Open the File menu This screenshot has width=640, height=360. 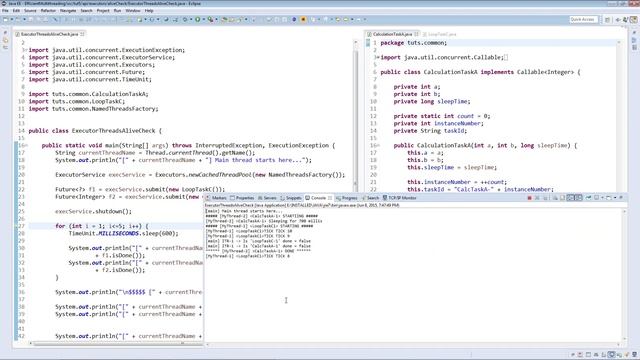[x=5, y=11]
